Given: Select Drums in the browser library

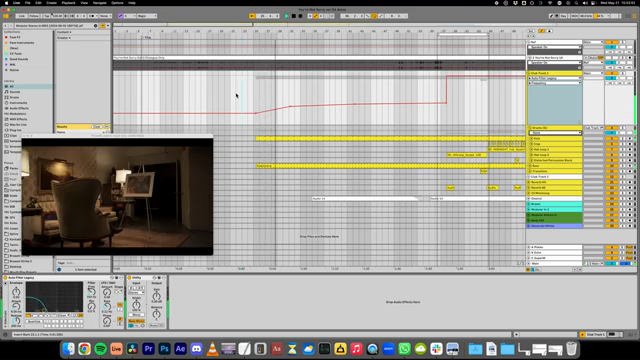Looking at the screenshot, I should [14, 97].
